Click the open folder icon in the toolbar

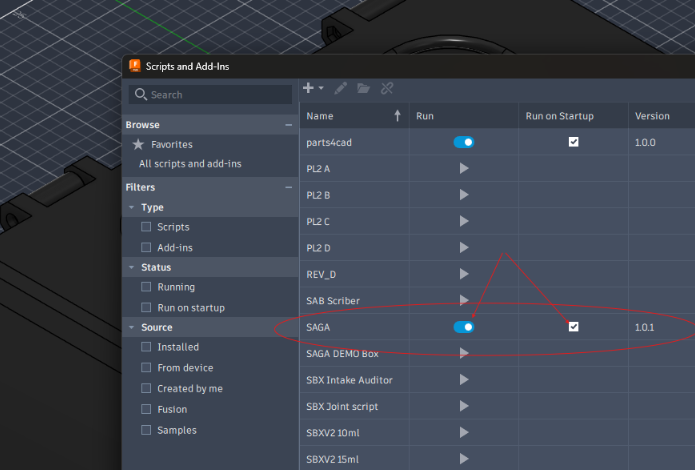click(x=363, y=88)
